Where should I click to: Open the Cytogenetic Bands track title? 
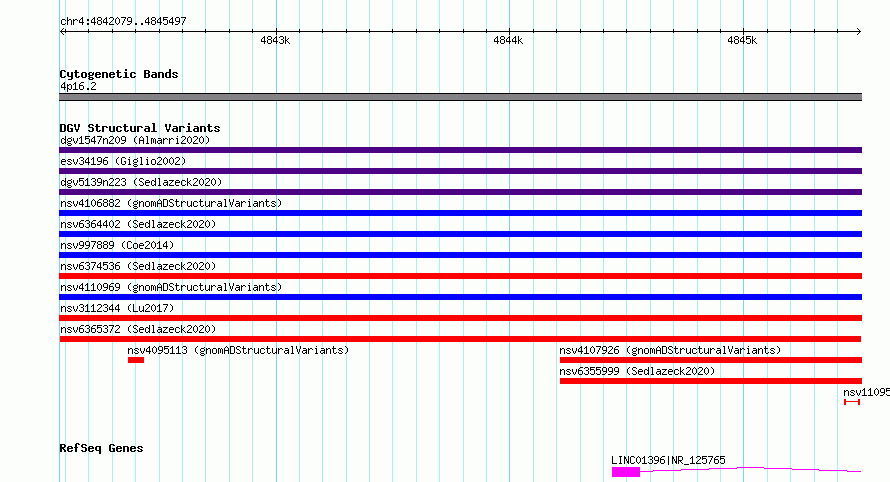[x=119, y=74]
